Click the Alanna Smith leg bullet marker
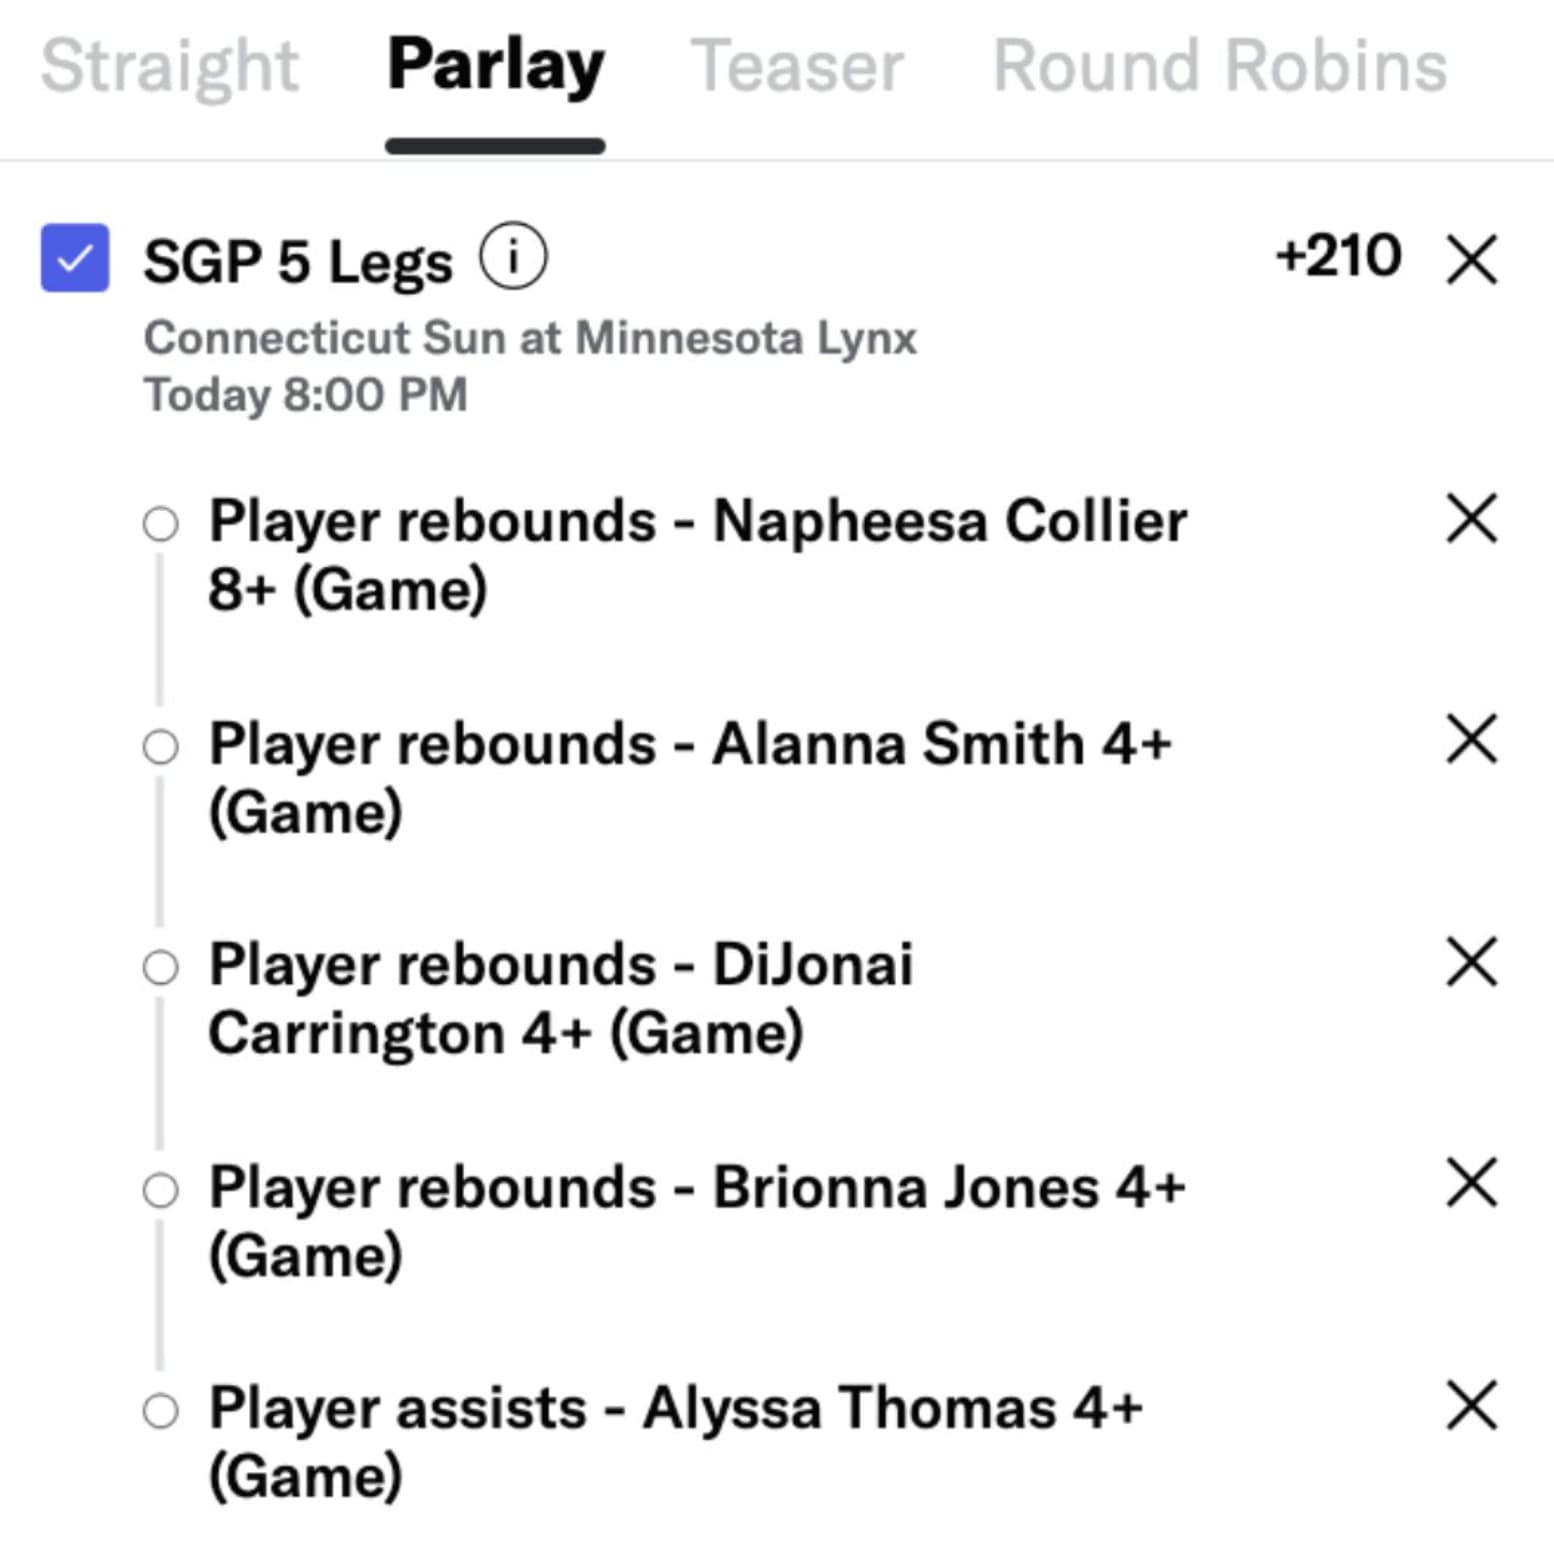Screen dimensions: 1554x1560 pyautogui.click(x=160, y=746)
